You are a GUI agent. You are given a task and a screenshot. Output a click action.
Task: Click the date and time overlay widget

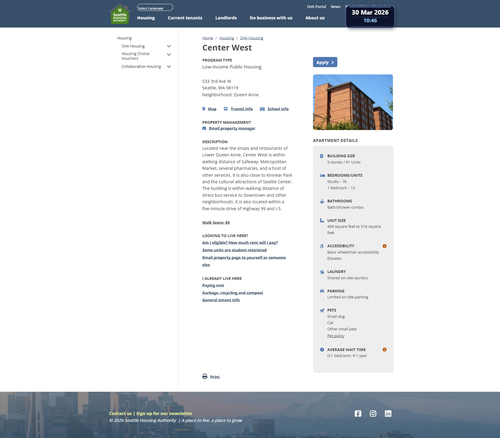[370, 16]
